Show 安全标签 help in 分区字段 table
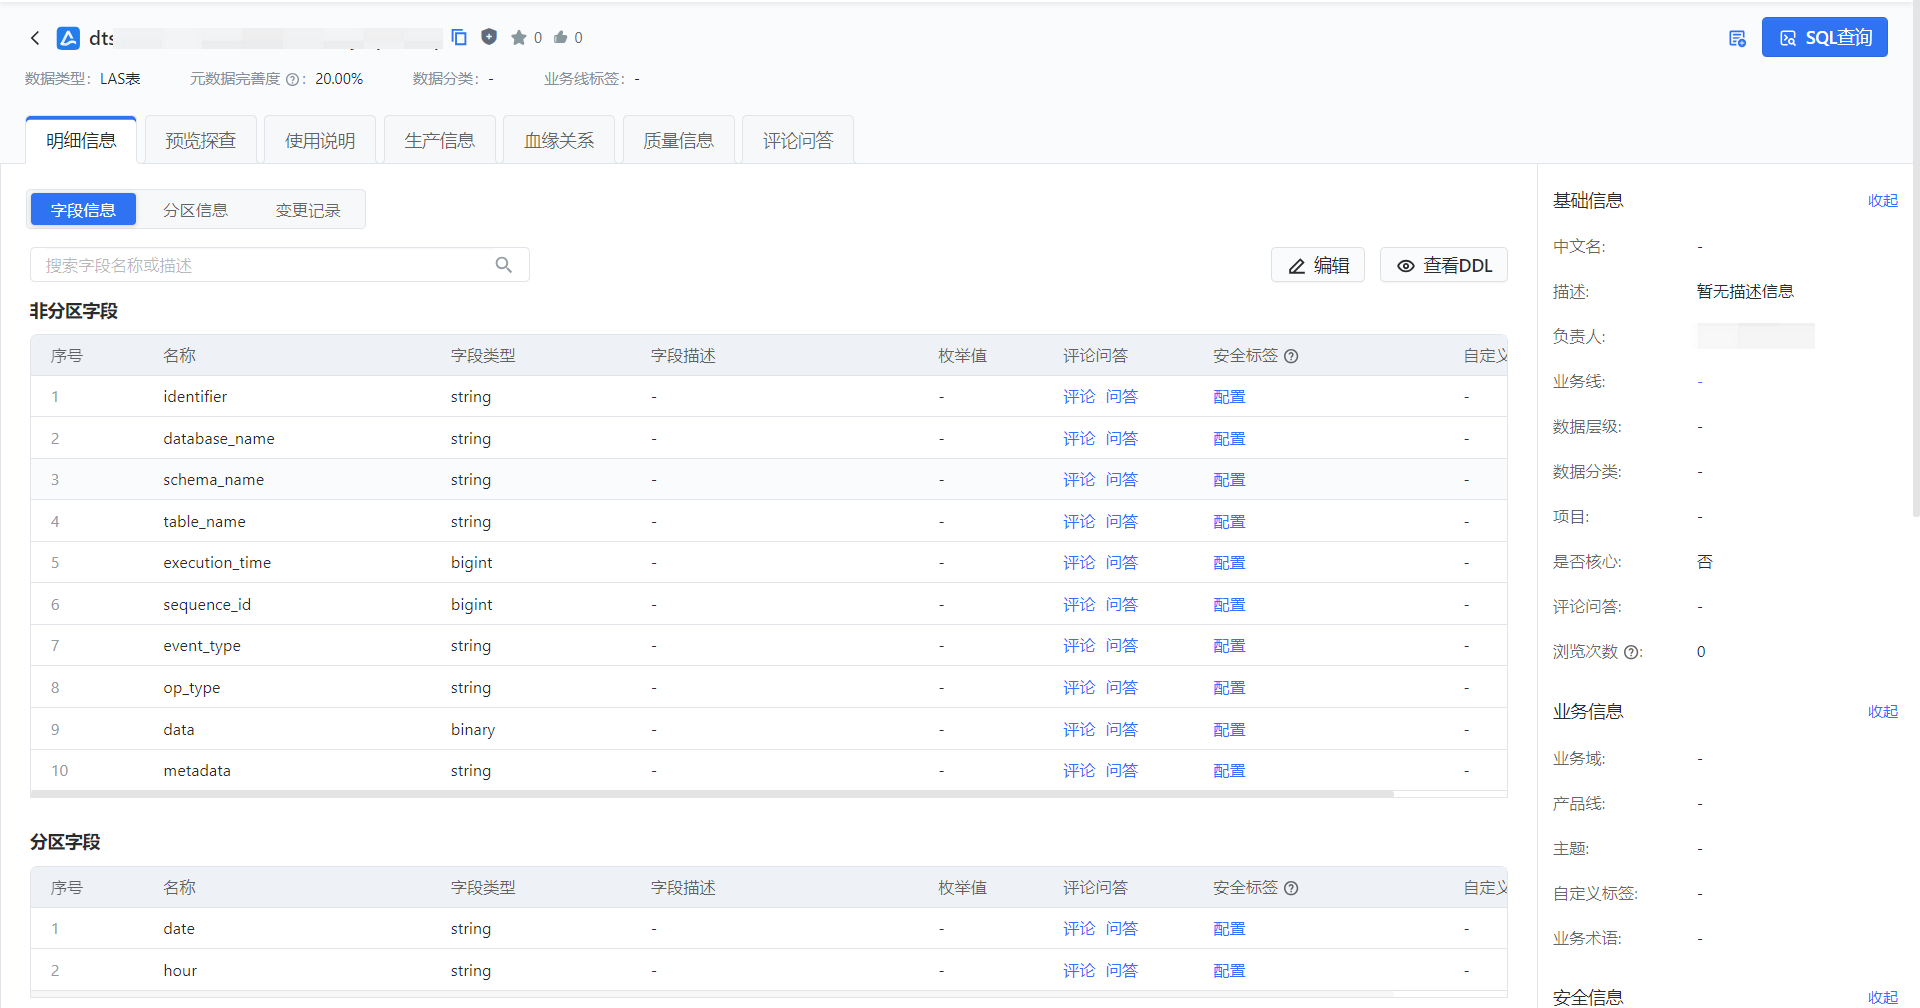The width and height of the screenshot is (1920, 1008). tap(1291, 888)
